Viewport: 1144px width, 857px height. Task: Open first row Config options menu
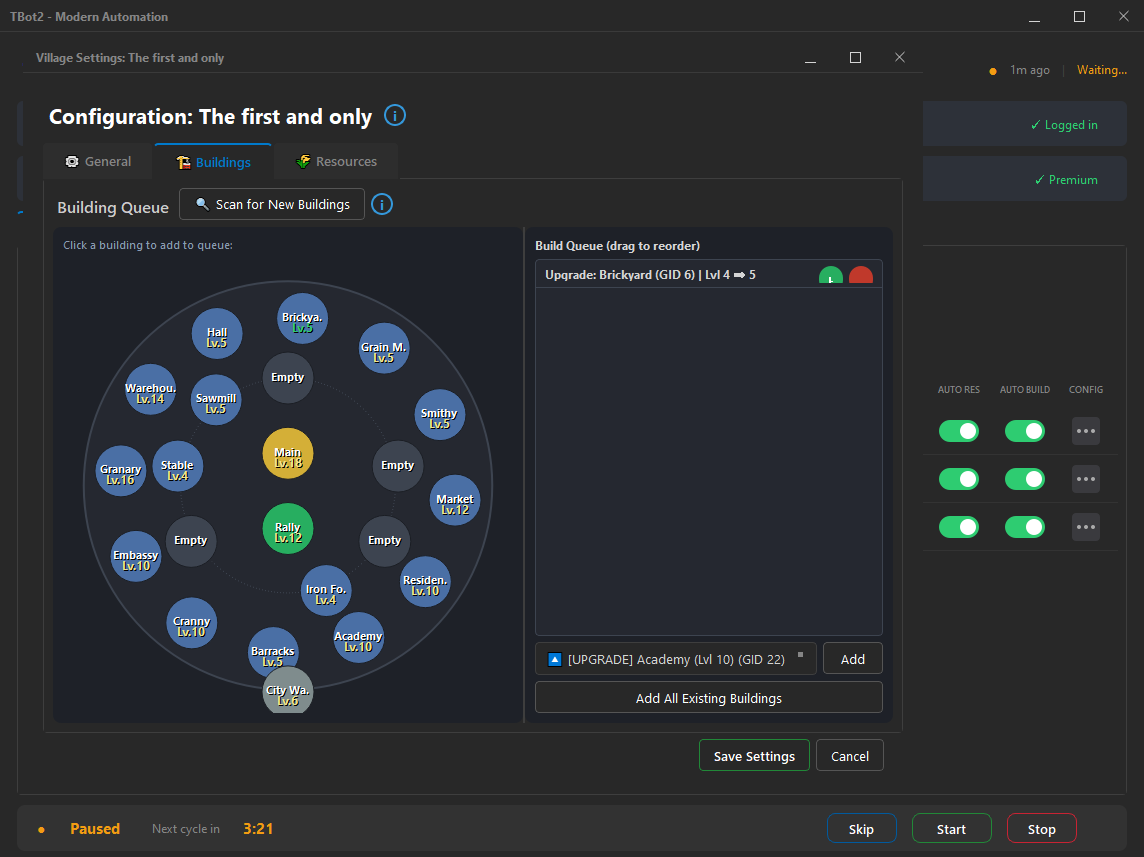click(x=1085, y=431)
